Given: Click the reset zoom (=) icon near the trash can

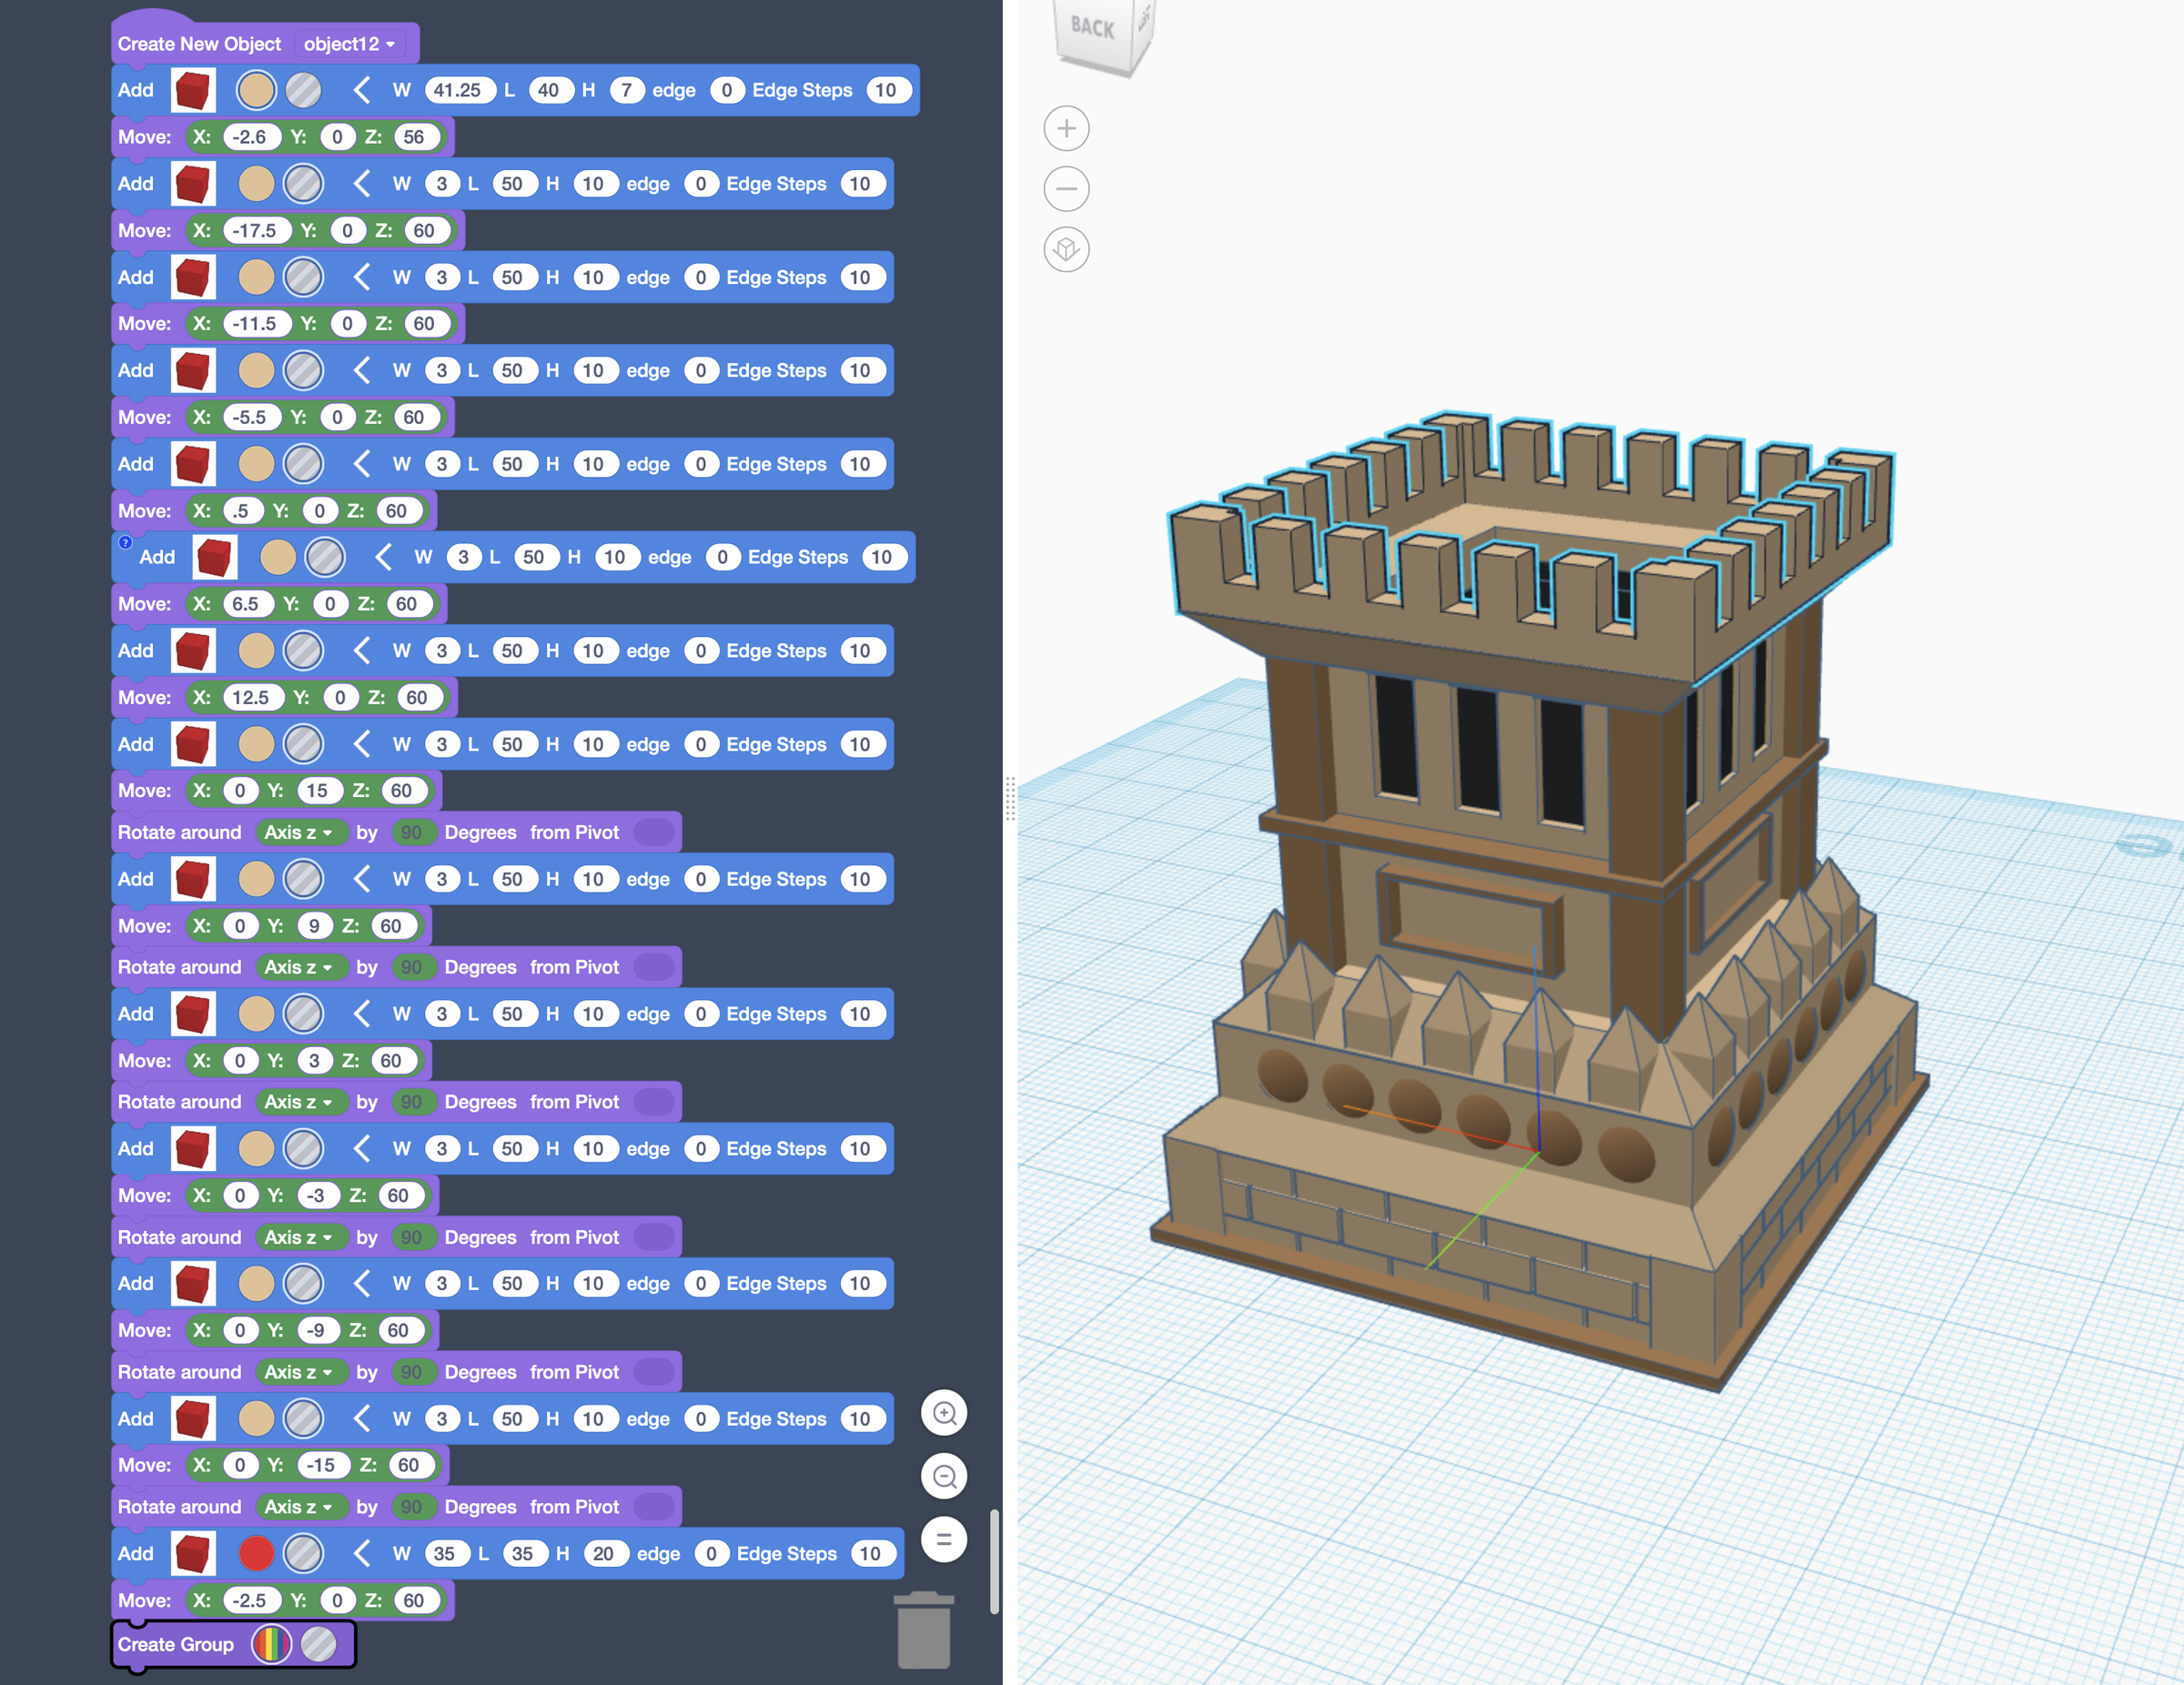Looking at the screenshot, I should (944, 1539).
